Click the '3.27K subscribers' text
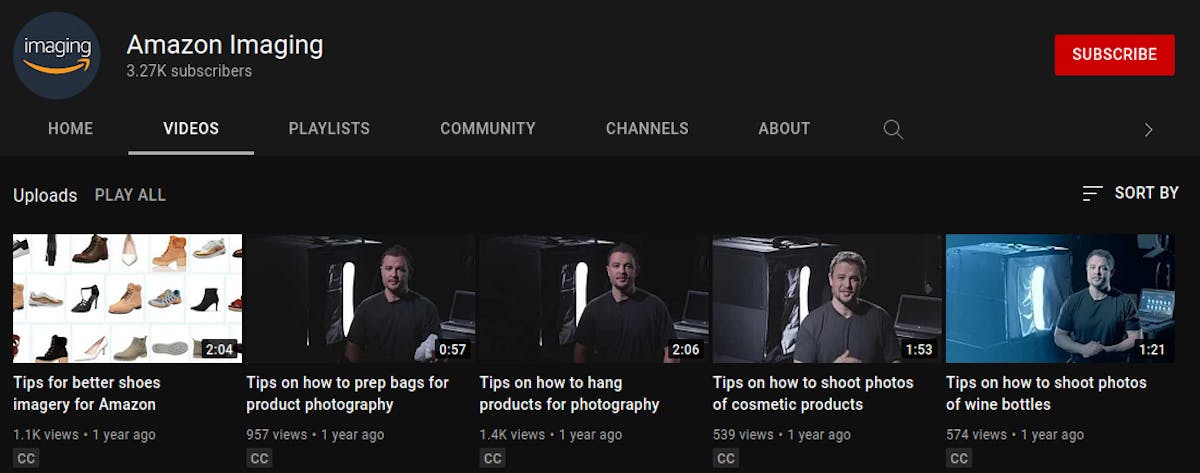 pyautogui.click(x=189, y=72)
